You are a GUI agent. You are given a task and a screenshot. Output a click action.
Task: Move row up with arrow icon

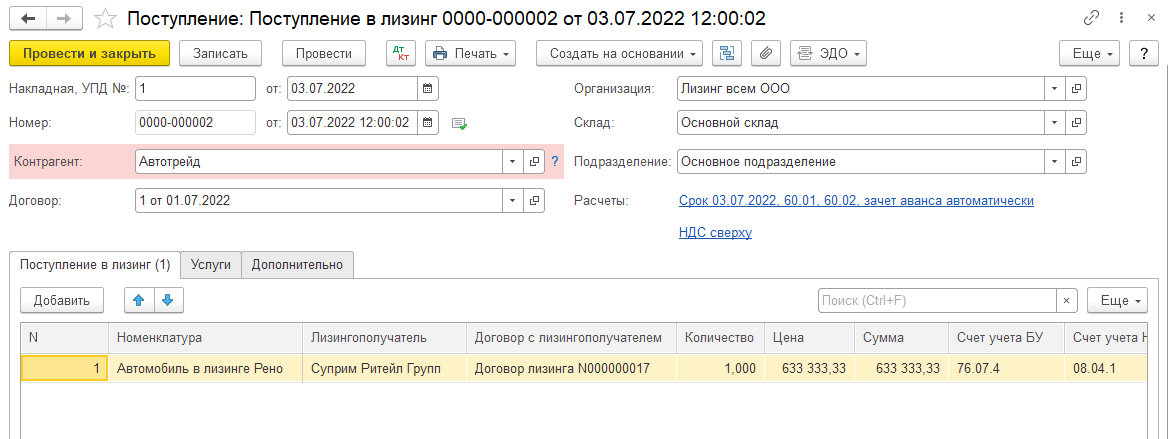(139, 300)
